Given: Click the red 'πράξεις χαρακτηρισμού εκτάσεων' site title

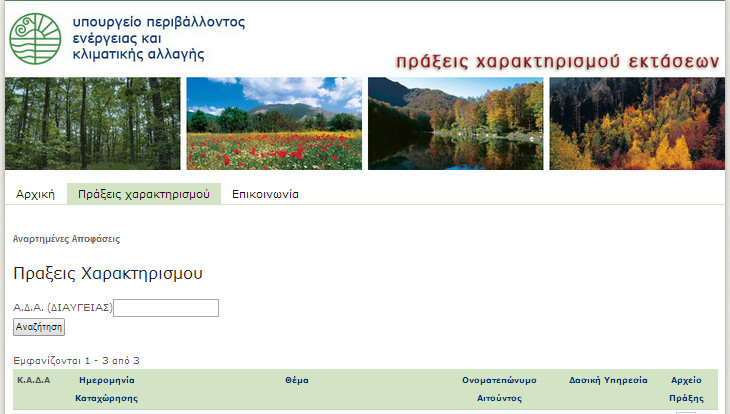Looking at the screenshot, I should (557, 61).
